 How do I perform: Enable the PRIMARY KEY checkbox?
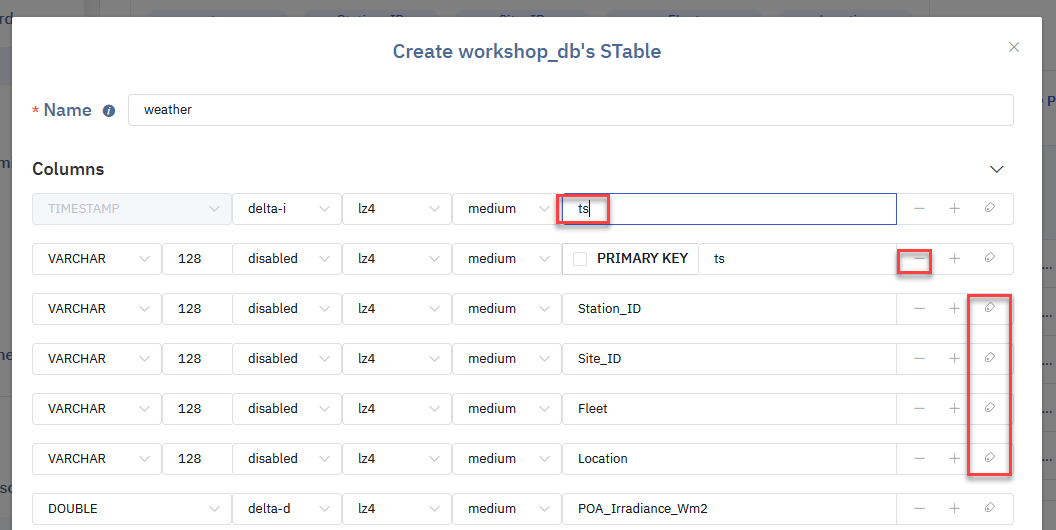pos(580,259)
